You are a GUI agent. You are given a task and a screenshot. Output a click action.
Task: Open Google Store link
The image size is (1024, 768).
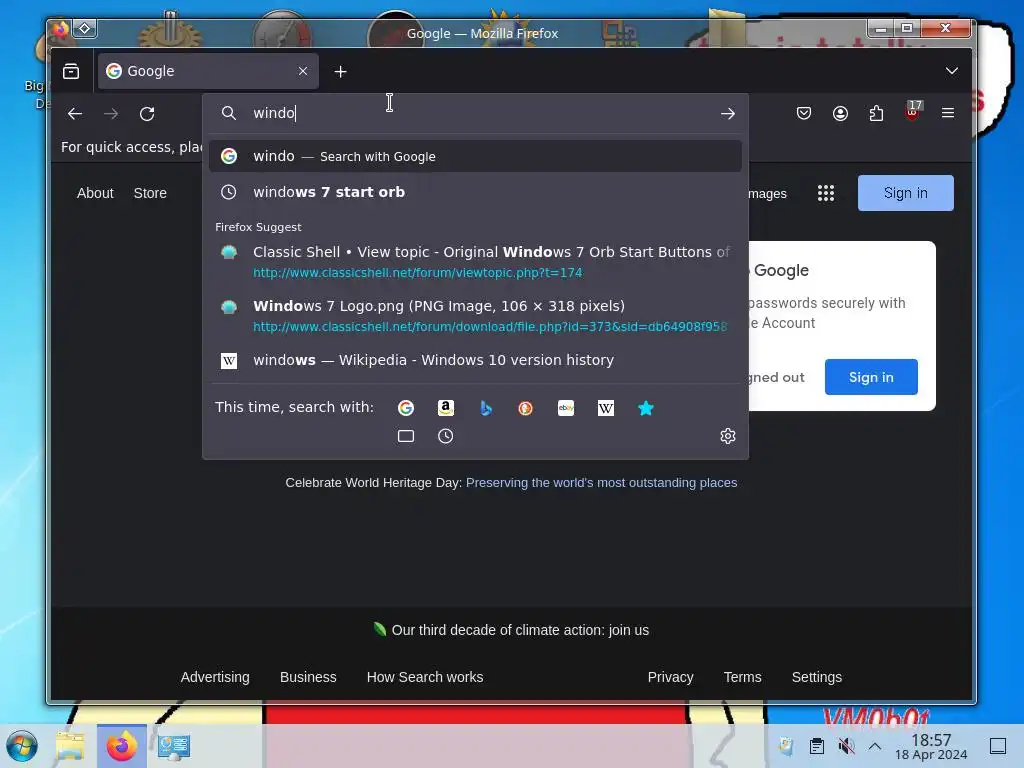click(150, 193)
